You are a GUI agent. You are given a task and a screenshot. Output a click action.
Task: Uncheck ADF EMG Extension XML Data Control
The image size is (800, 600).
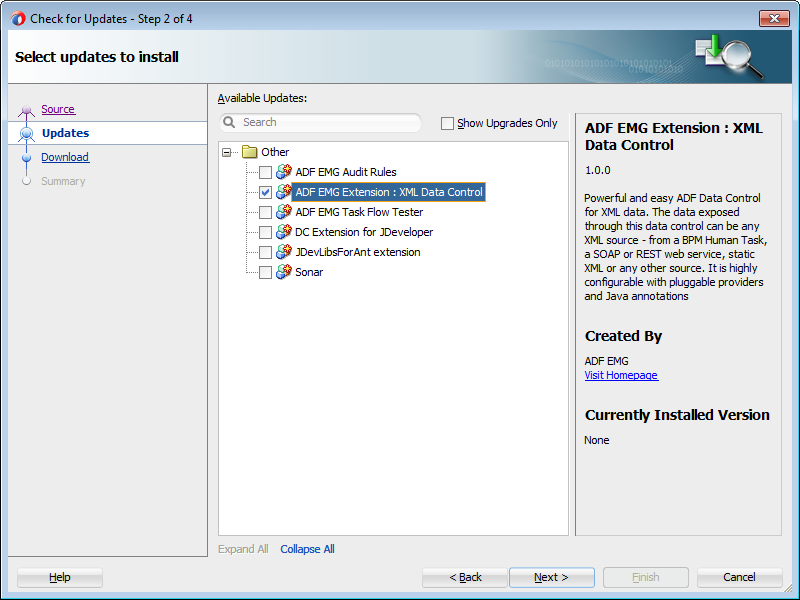click(265, 192)
